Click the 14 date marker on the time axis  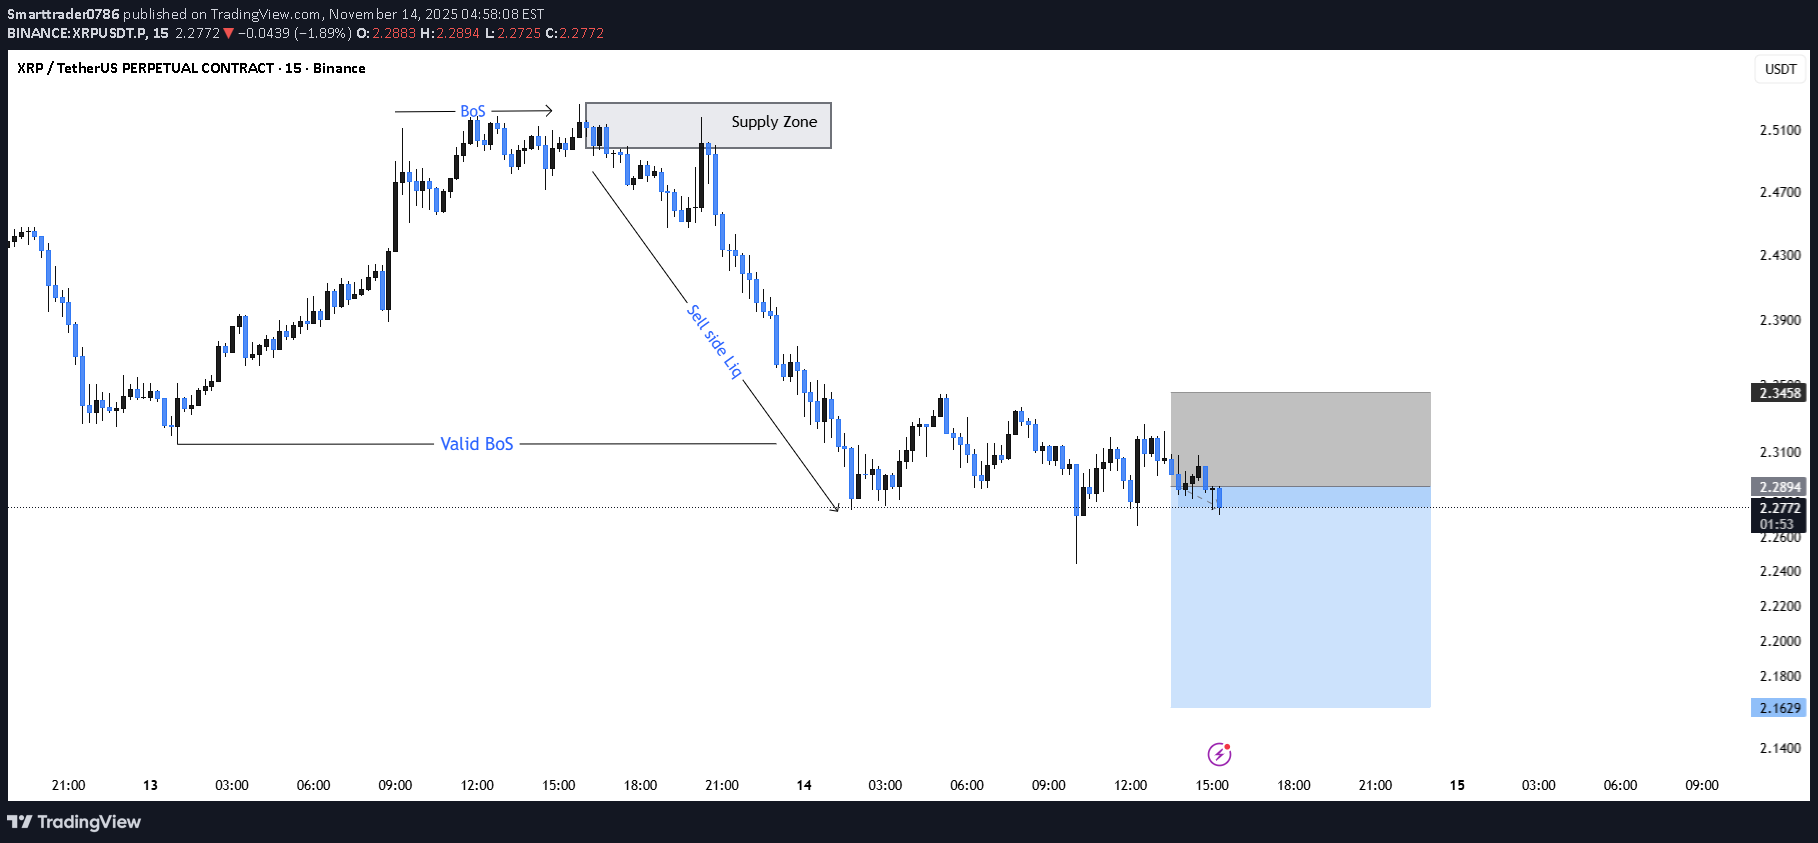(804, 785)
